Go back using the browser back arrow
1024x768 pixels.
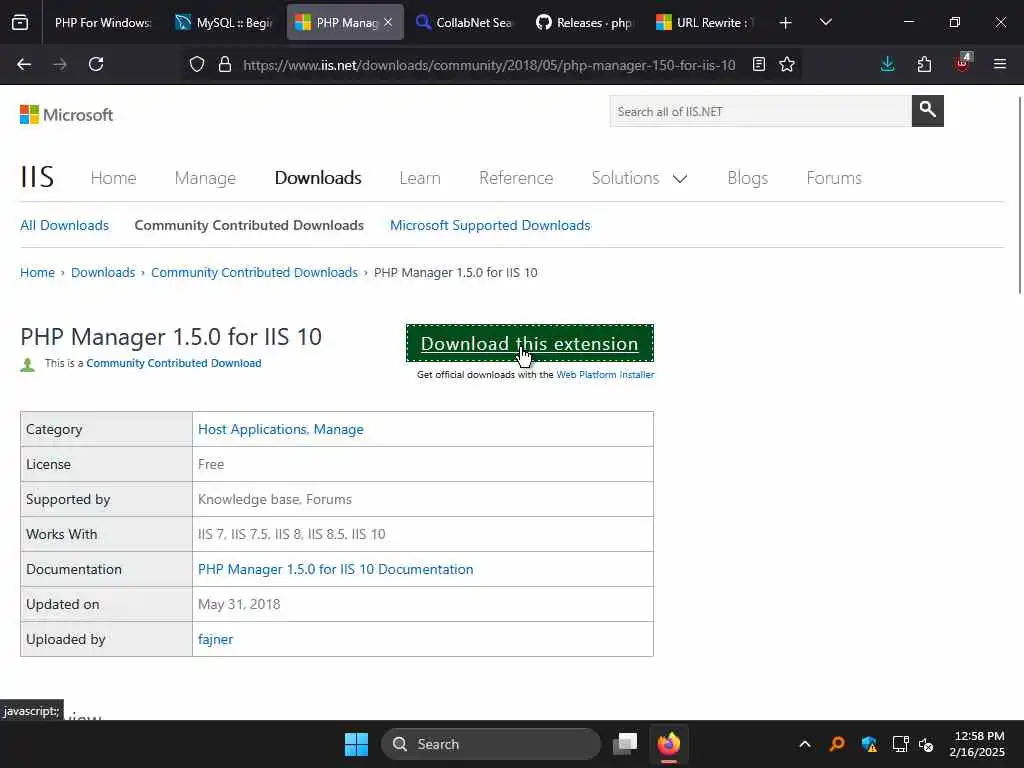(x=24, y=64)
